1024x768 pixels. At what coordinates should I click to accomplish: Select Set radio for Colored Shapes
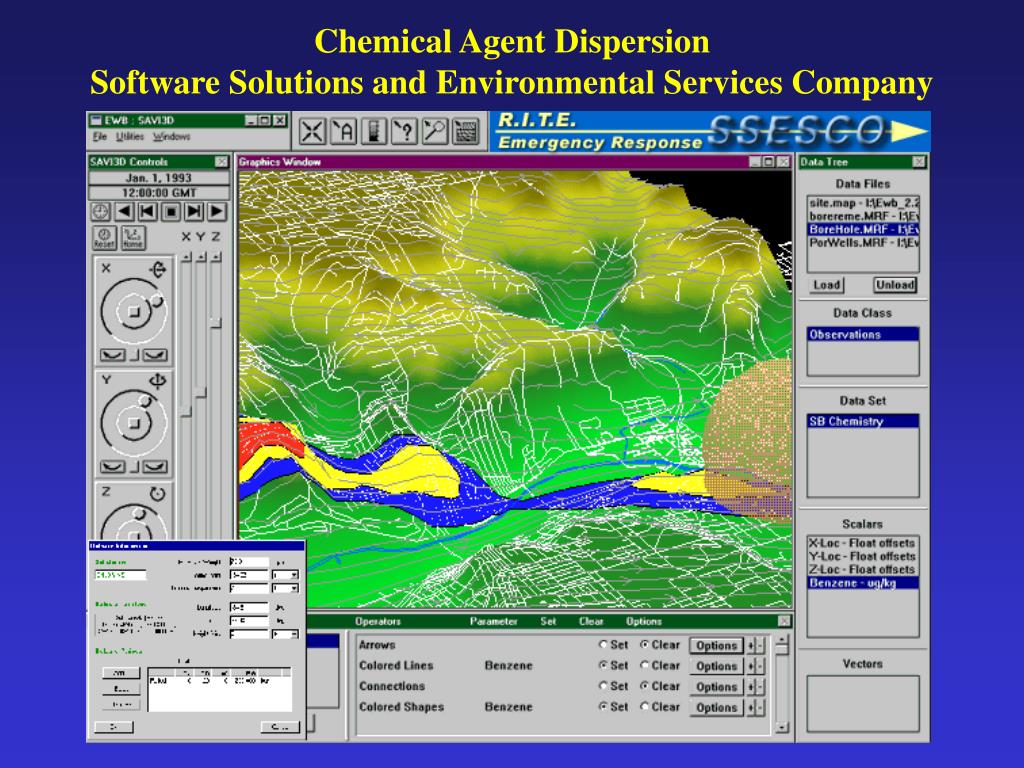[603, 707]
